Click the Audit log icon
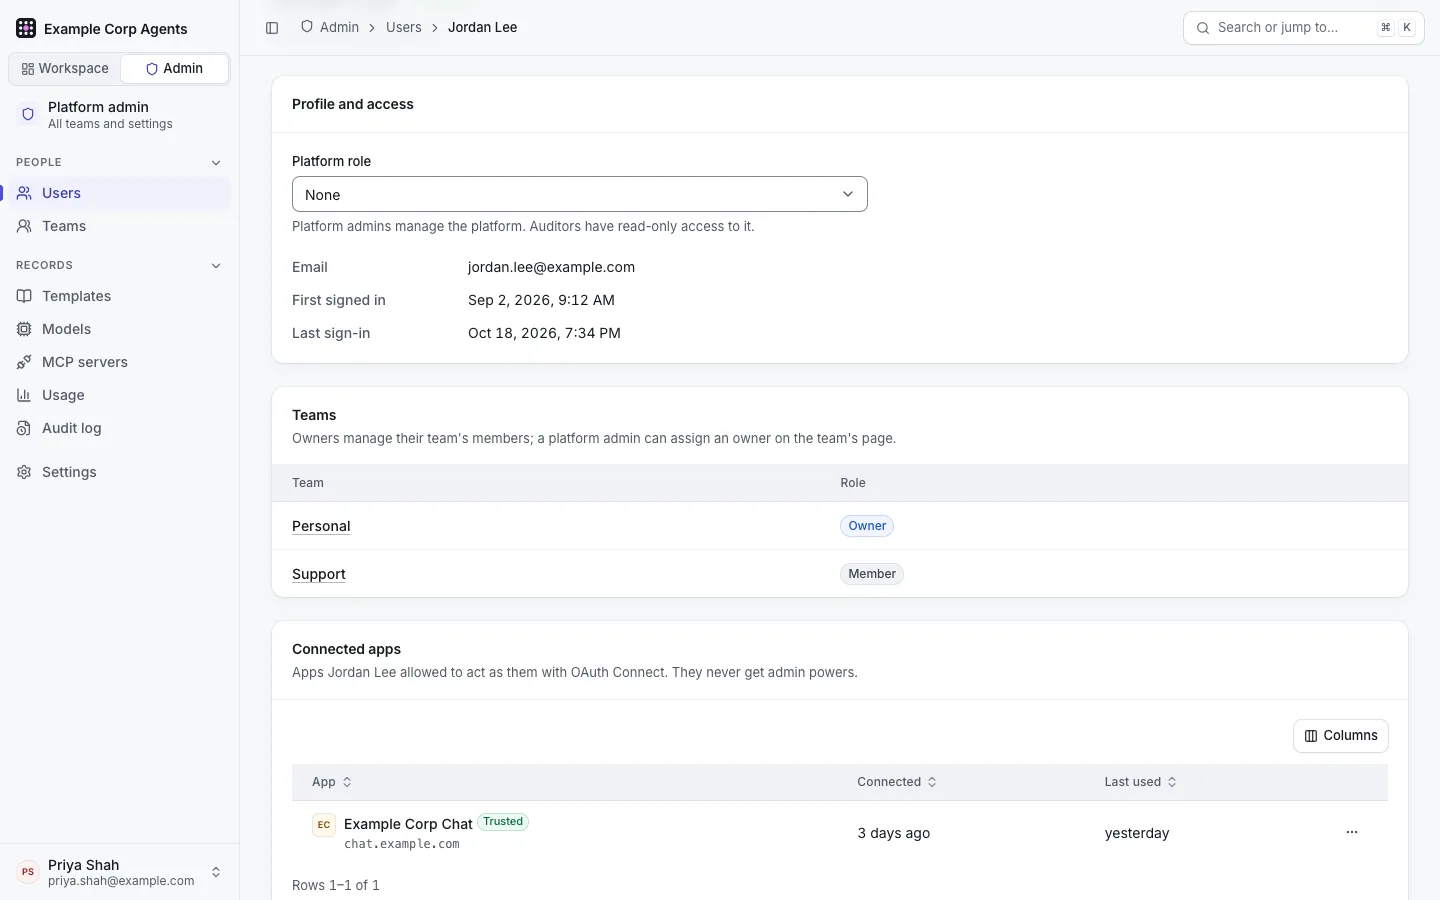Image resolution: width=1440 pixels, height=900 pixels. coord(24,428)
